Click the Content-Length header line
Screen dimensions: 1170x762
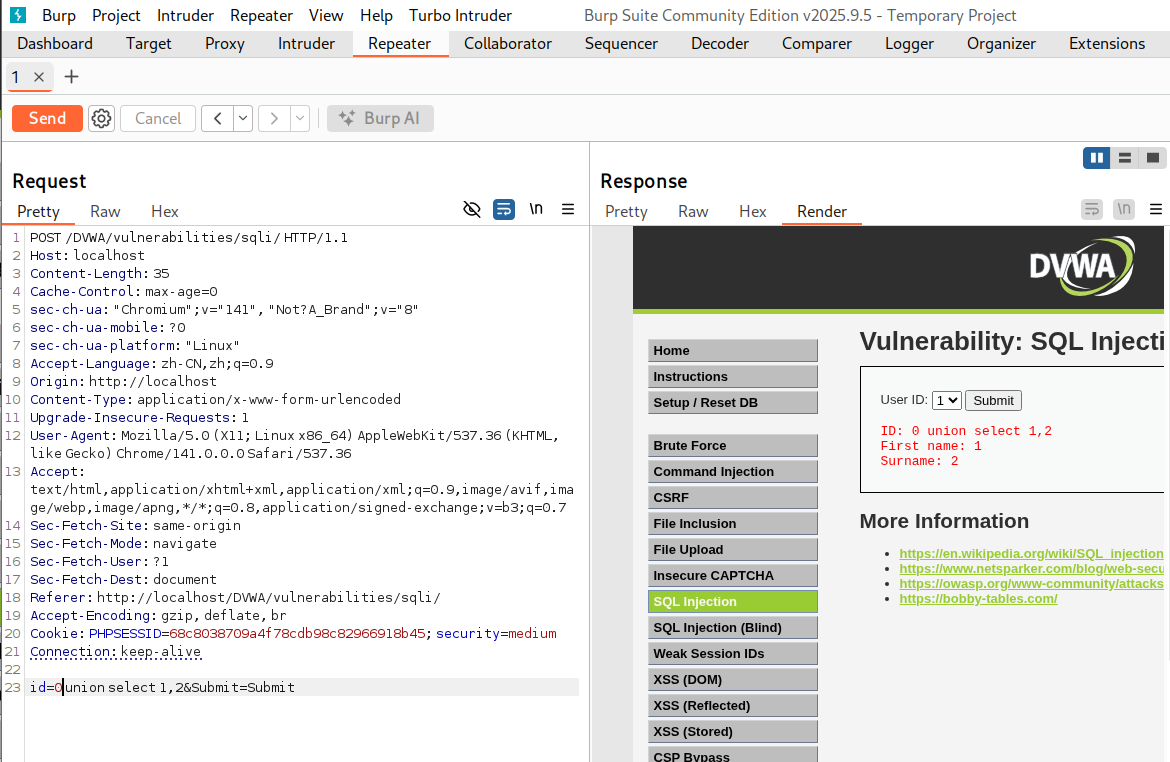pyautogui.click(x=100, y=274)
